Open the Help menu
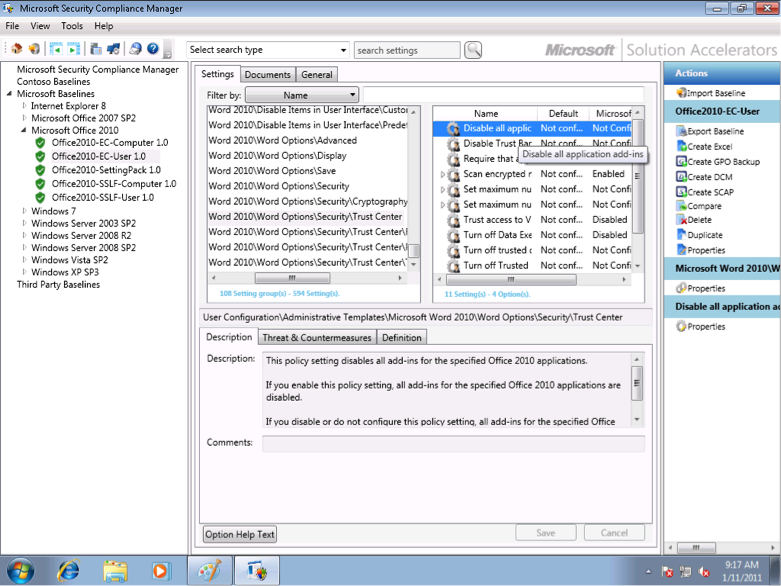781x586 pixels. [x=104, y=26]
